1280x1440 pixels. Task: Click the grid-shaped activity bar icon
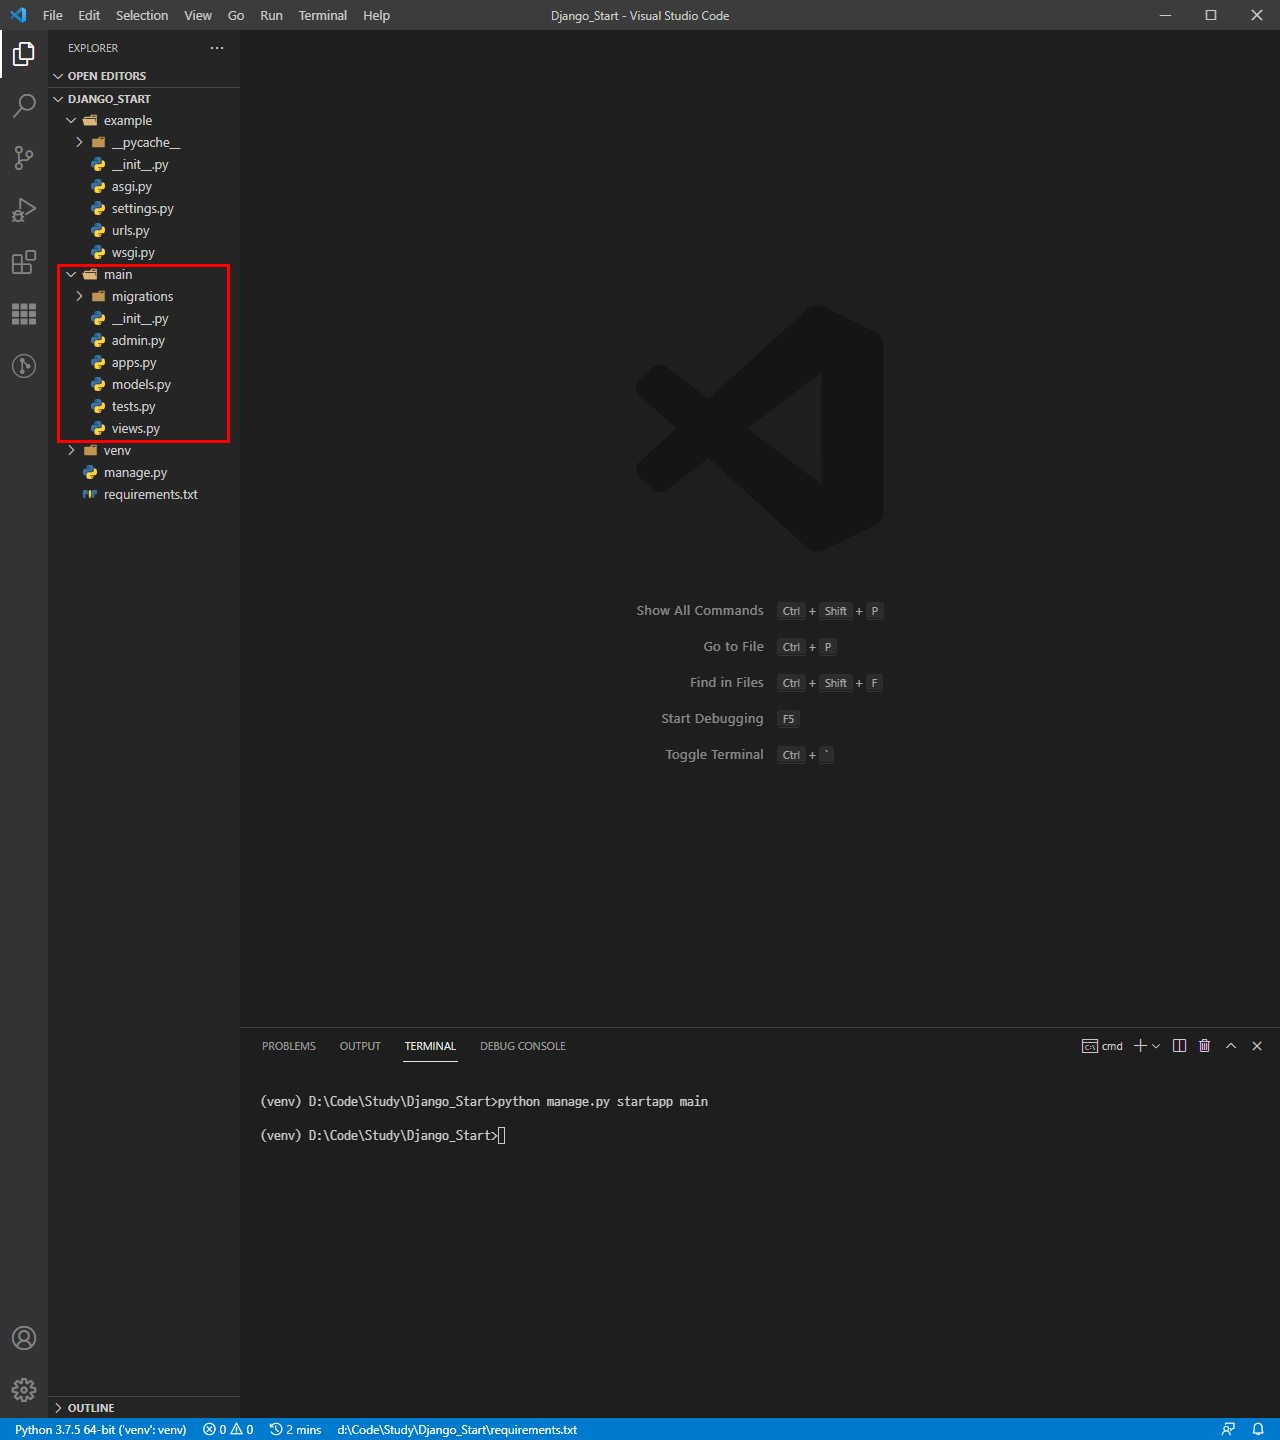point(24,314)
